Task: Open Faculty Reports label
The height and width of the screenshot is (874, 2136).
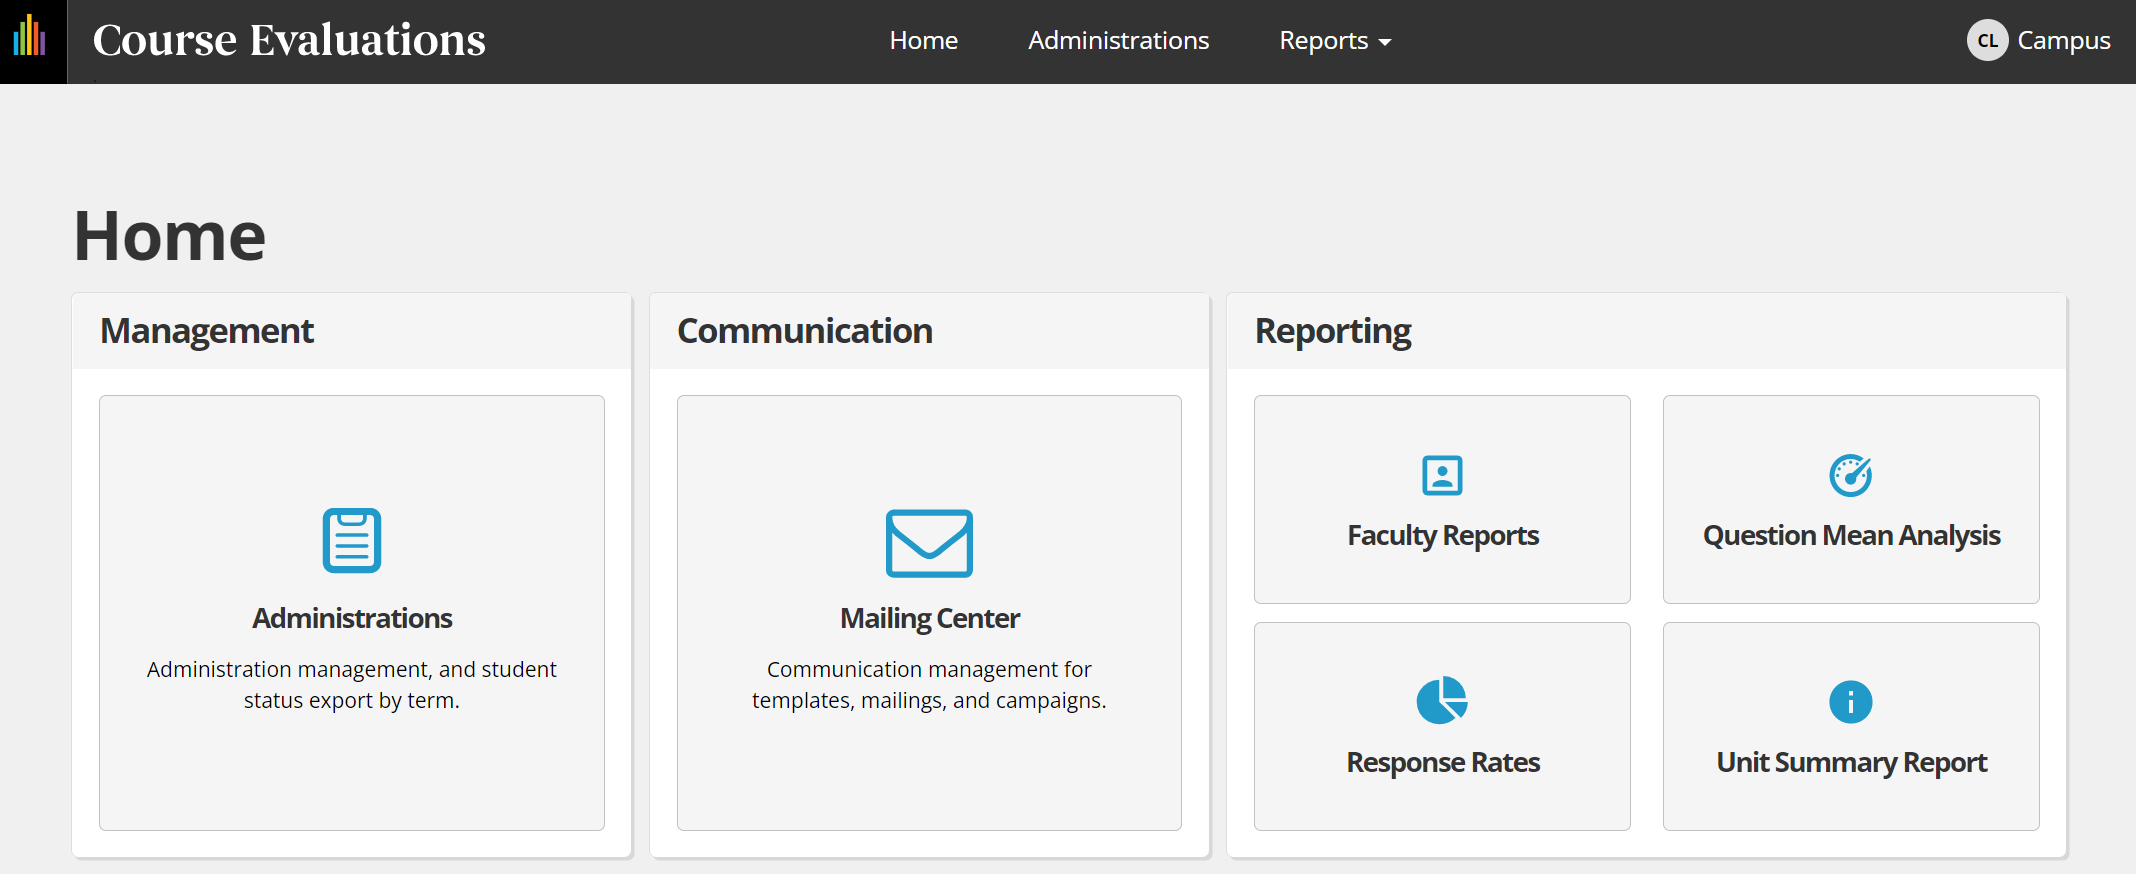Action: coord(1442,536)
